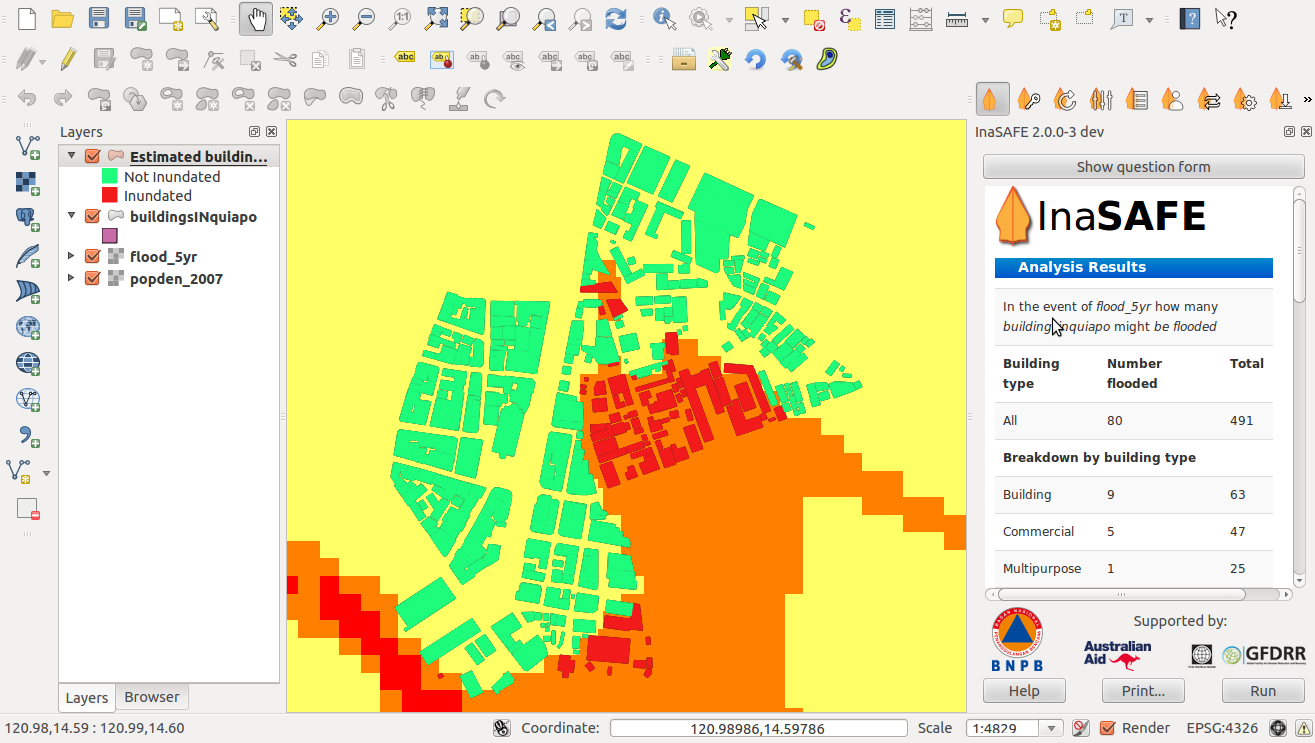The width and height of the screenshot is (1315, 743).
Task: Create a new project with the blank page icon
Action: [27, 18]
